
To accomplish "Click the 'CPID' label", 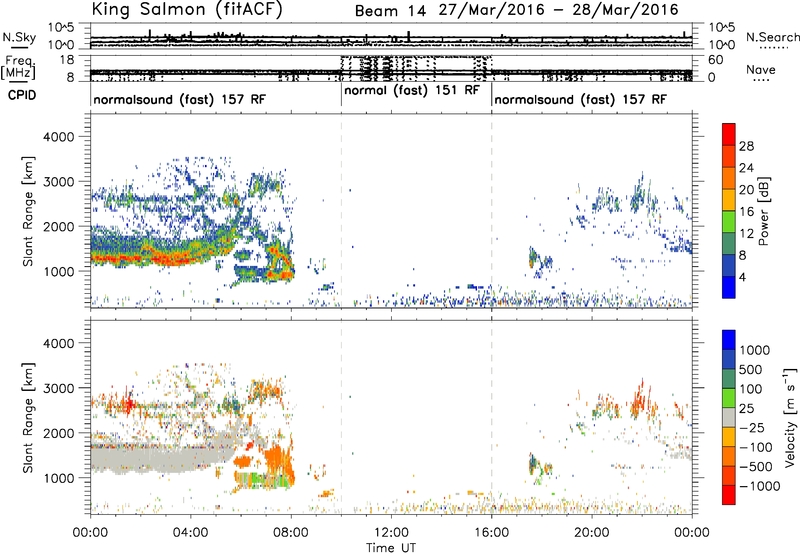I will 22,95.
